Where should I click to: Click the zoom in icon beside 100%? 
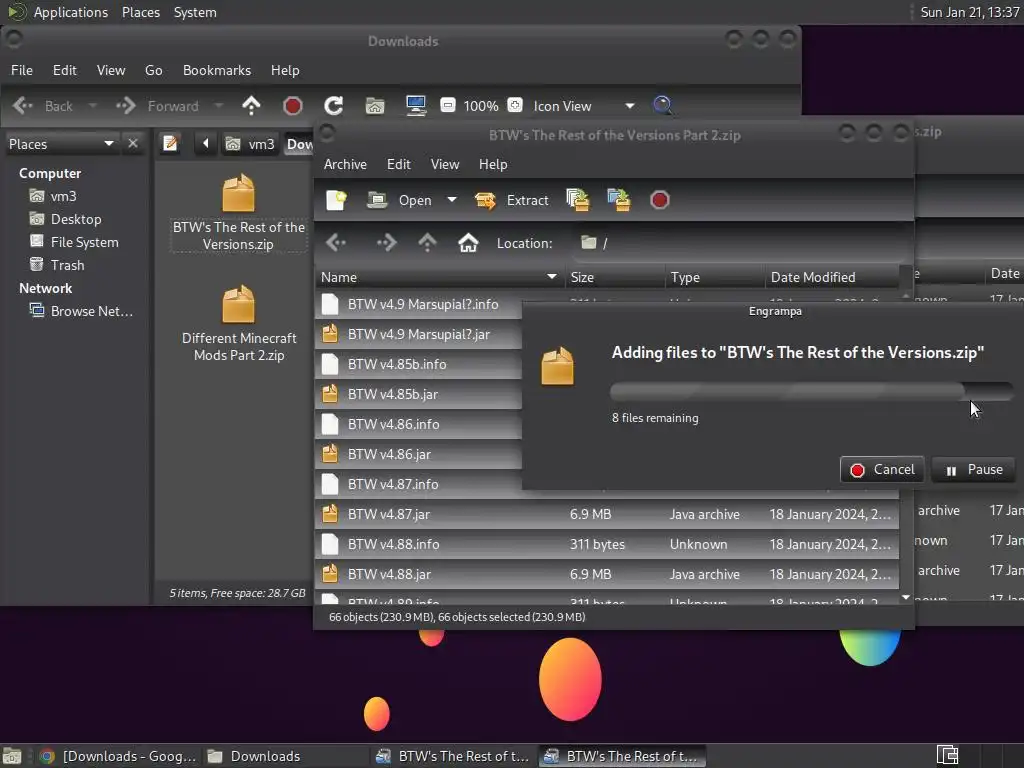tap(515, 105)
